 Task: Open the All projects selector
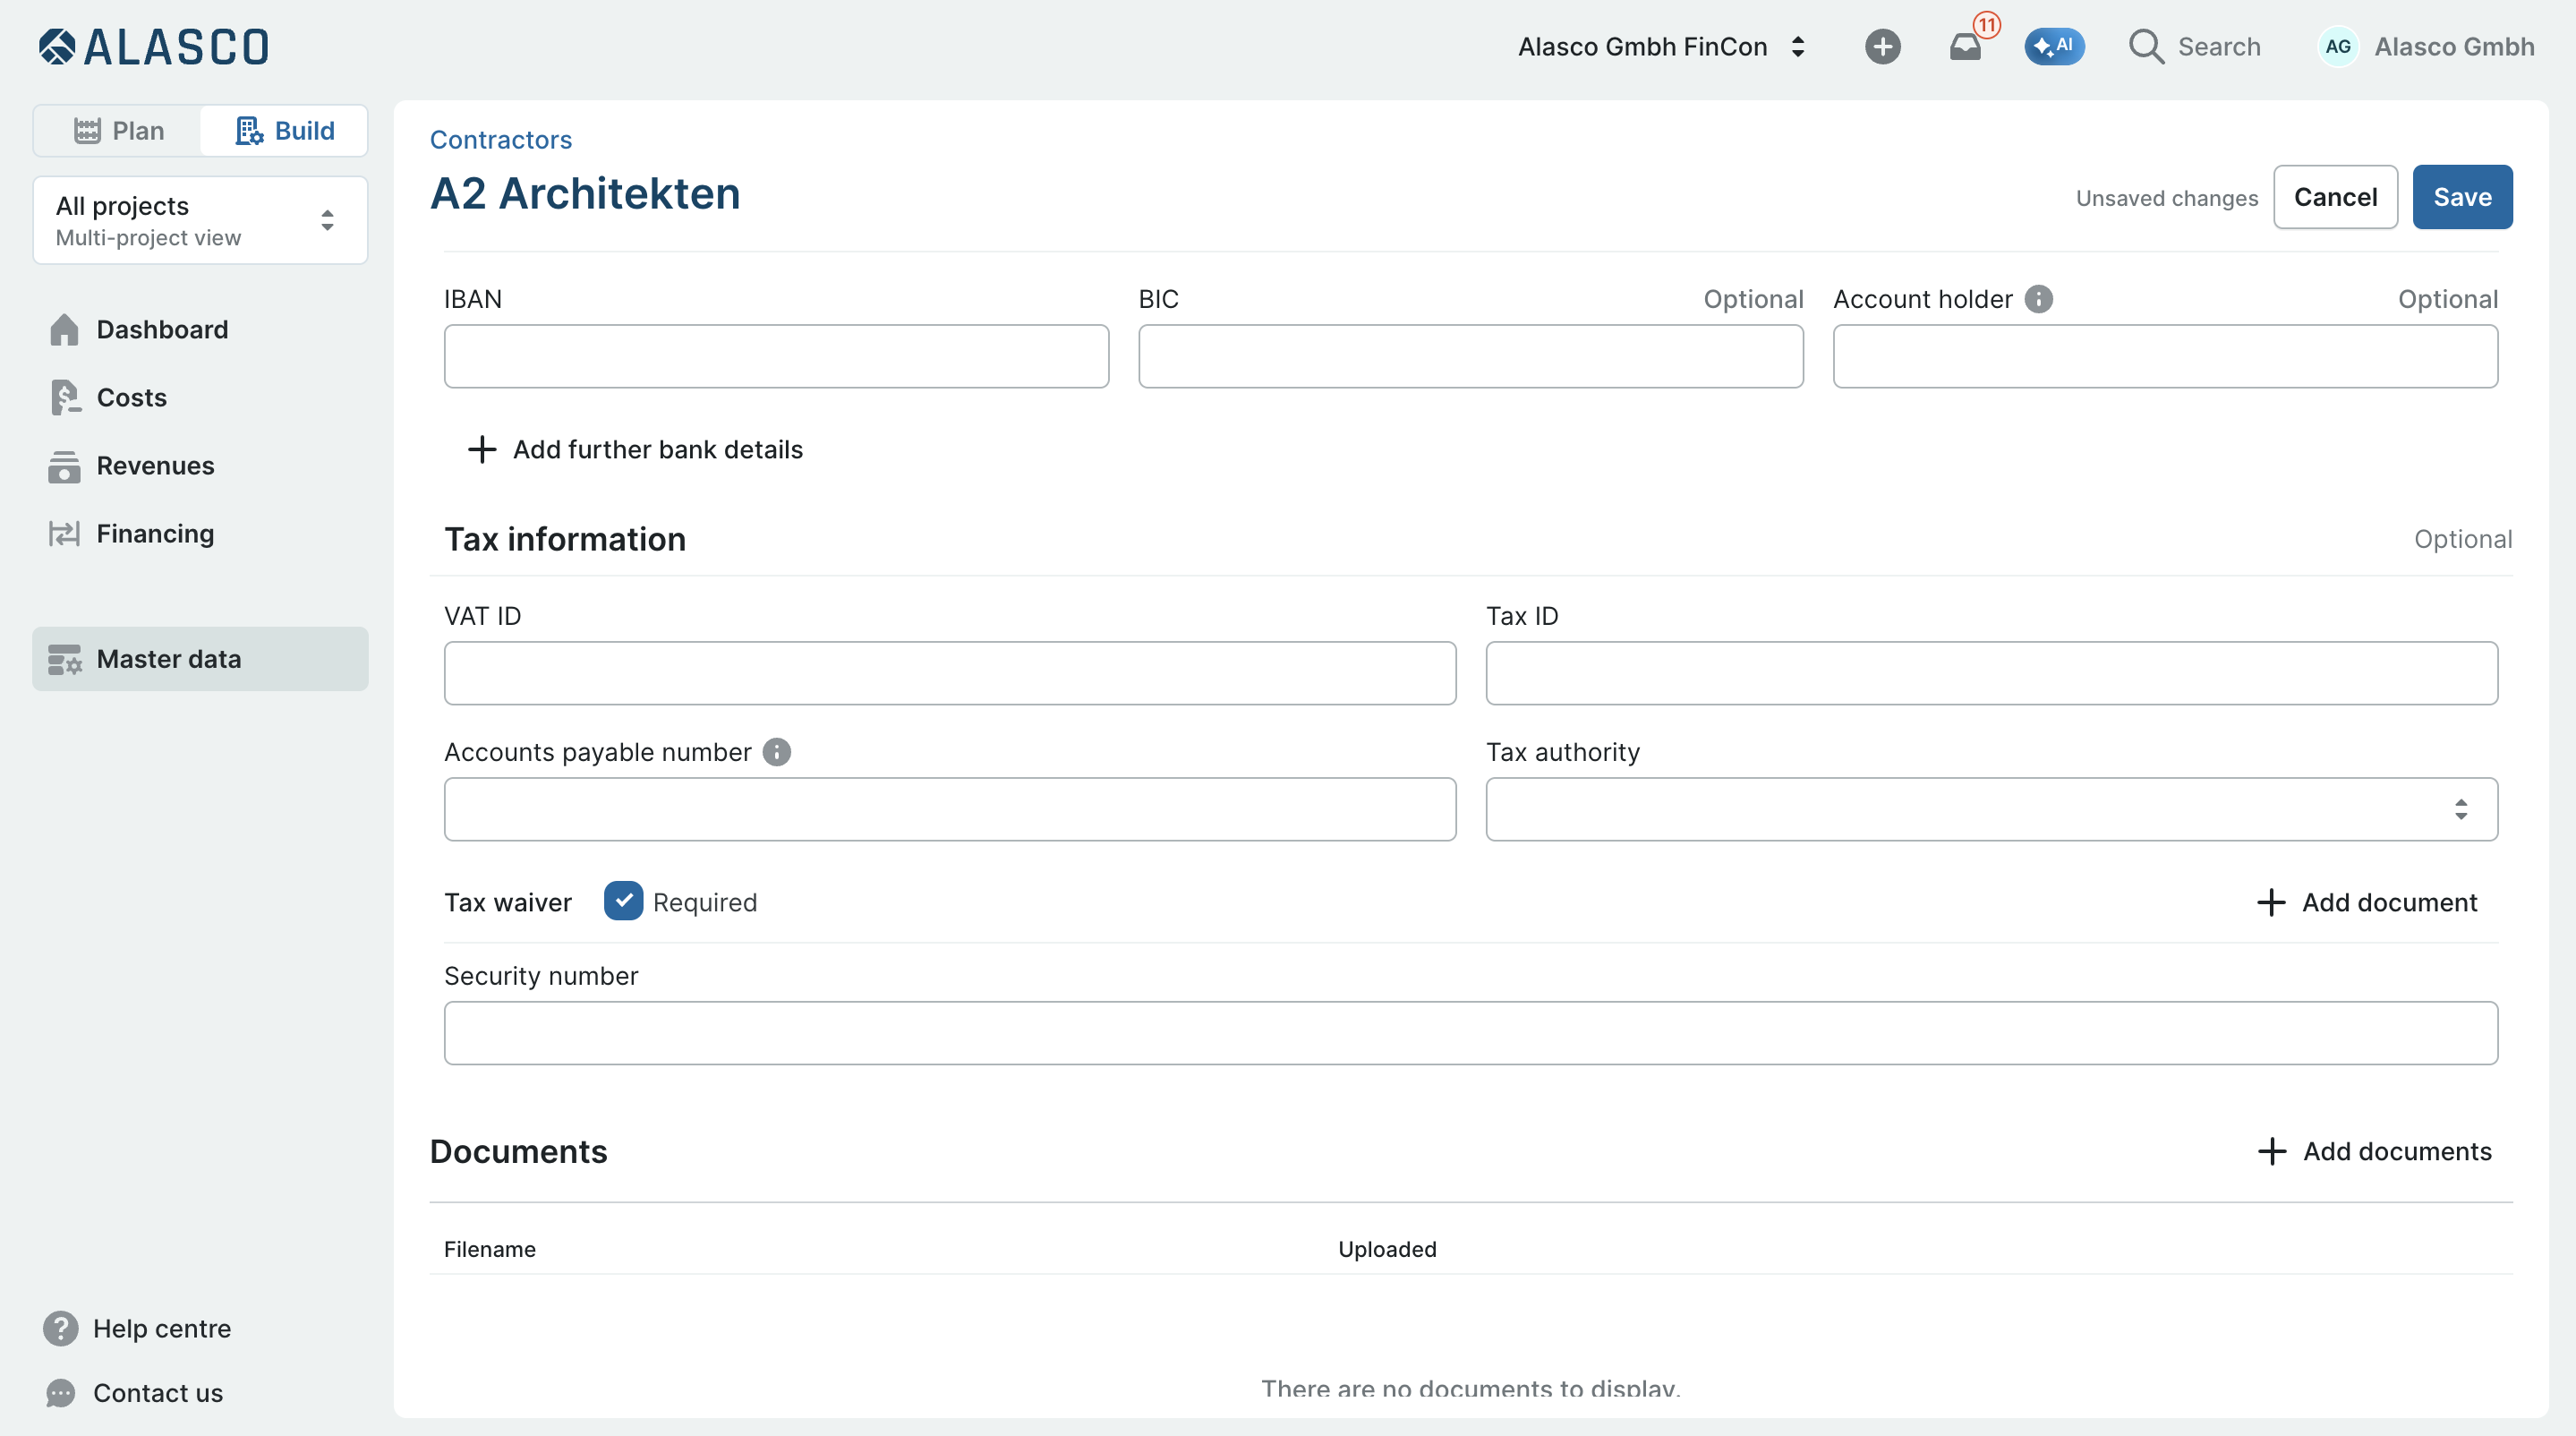pyautogui.click(x=200, y=221)
